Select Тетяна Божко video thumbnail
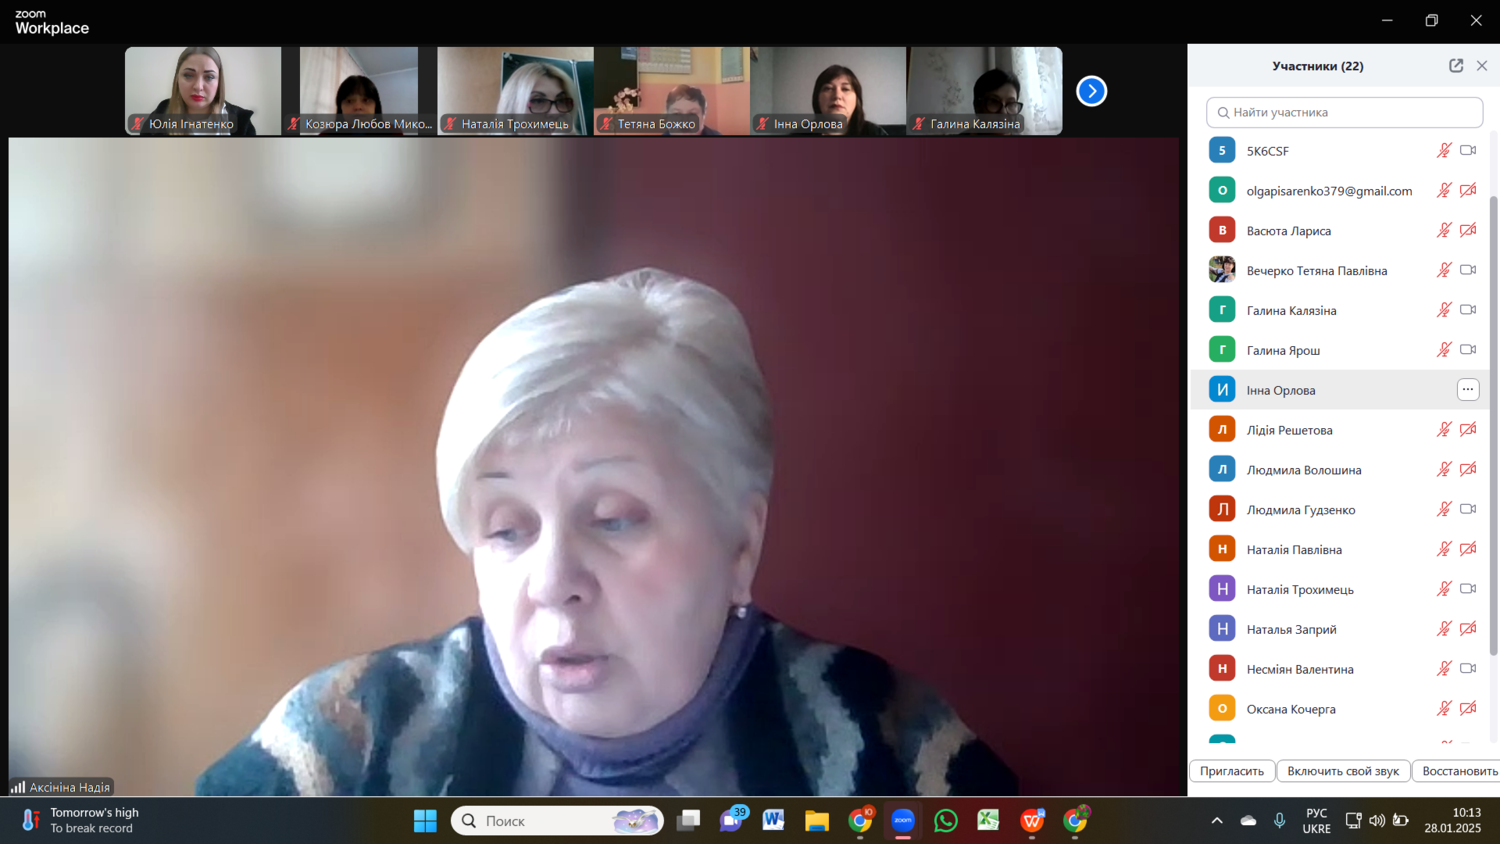The height and width of the screenshot is (844, 1500). point(671,91)
